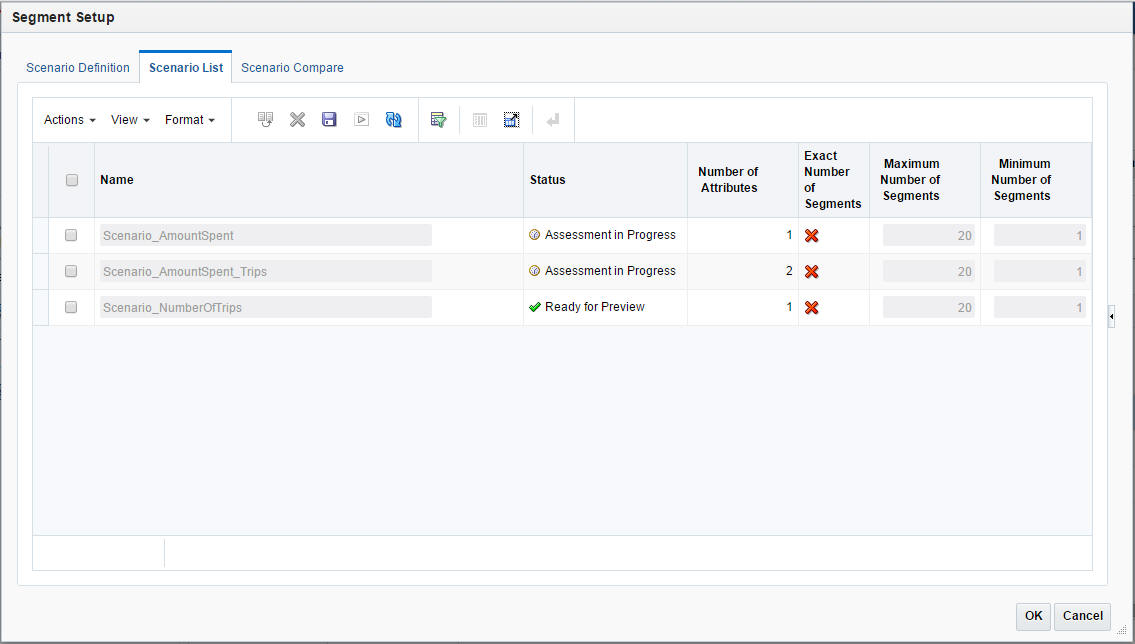Click the run scenario play icon
1135x644 pixels.
pyautogui.click(x=361, y=119)
